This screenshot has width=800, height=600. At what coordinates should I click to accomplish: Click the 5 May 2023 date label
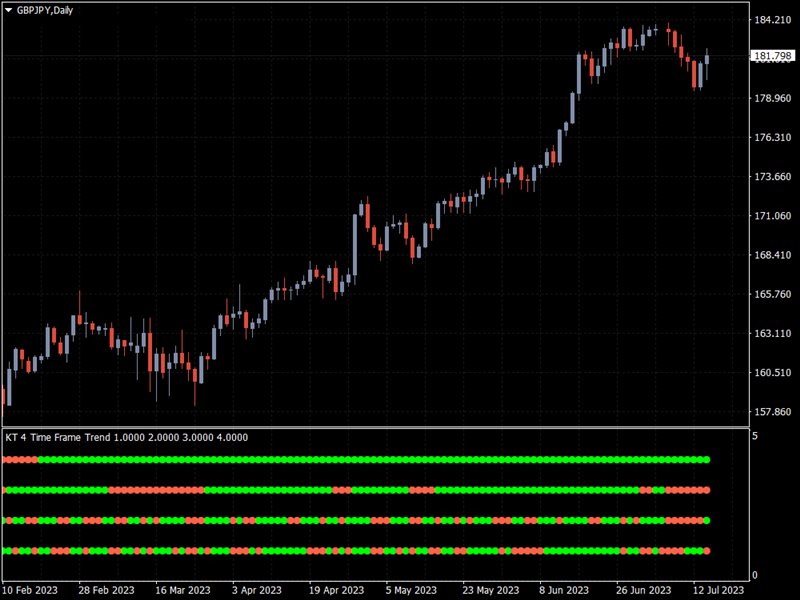(411, 590)
